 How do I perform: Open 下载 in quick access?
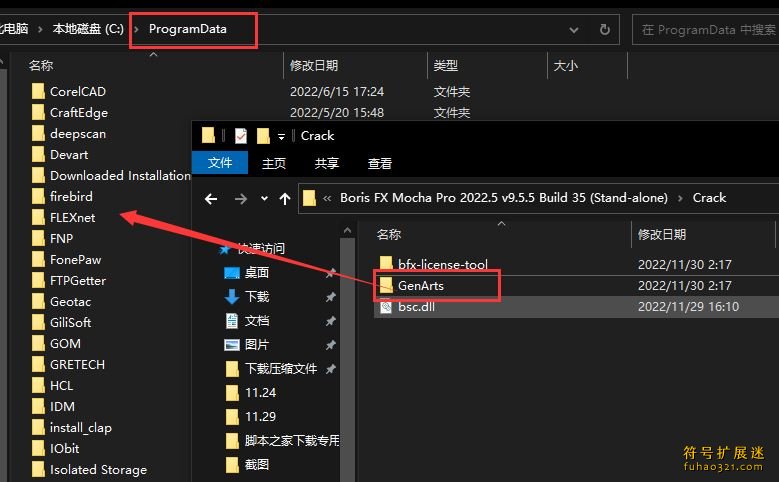(x=247, y=297)
